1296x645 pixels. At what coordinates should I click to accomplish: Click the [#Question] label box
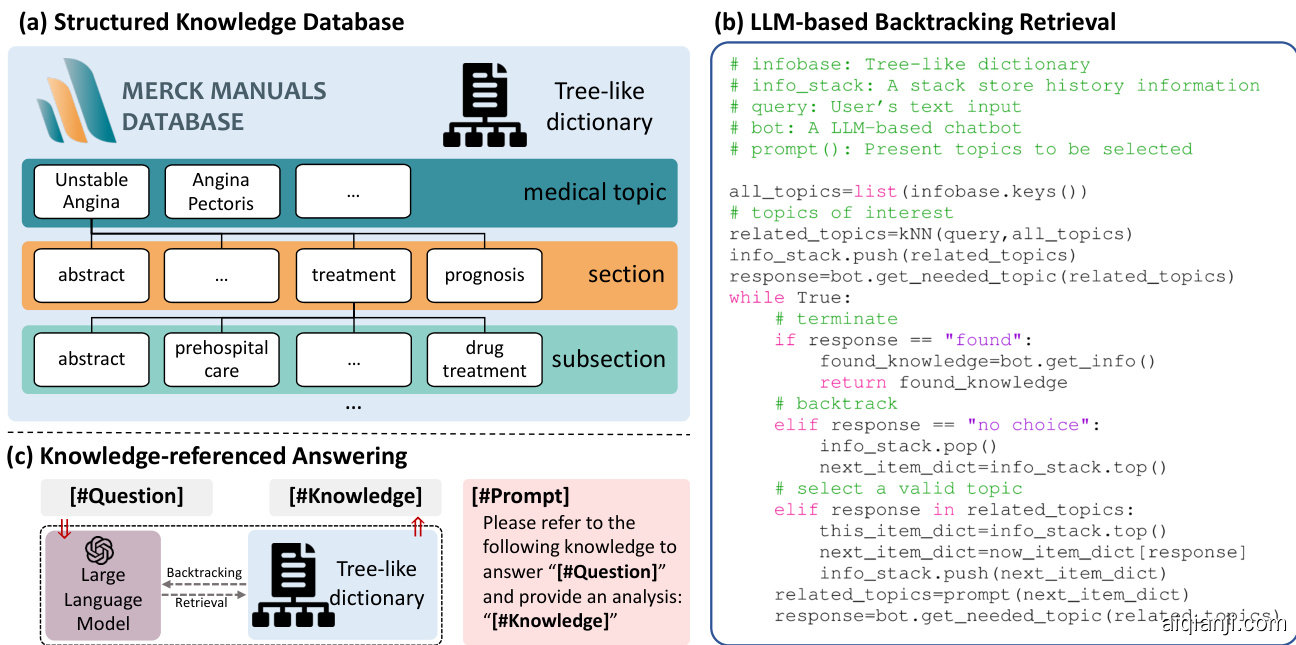point(126,497)
